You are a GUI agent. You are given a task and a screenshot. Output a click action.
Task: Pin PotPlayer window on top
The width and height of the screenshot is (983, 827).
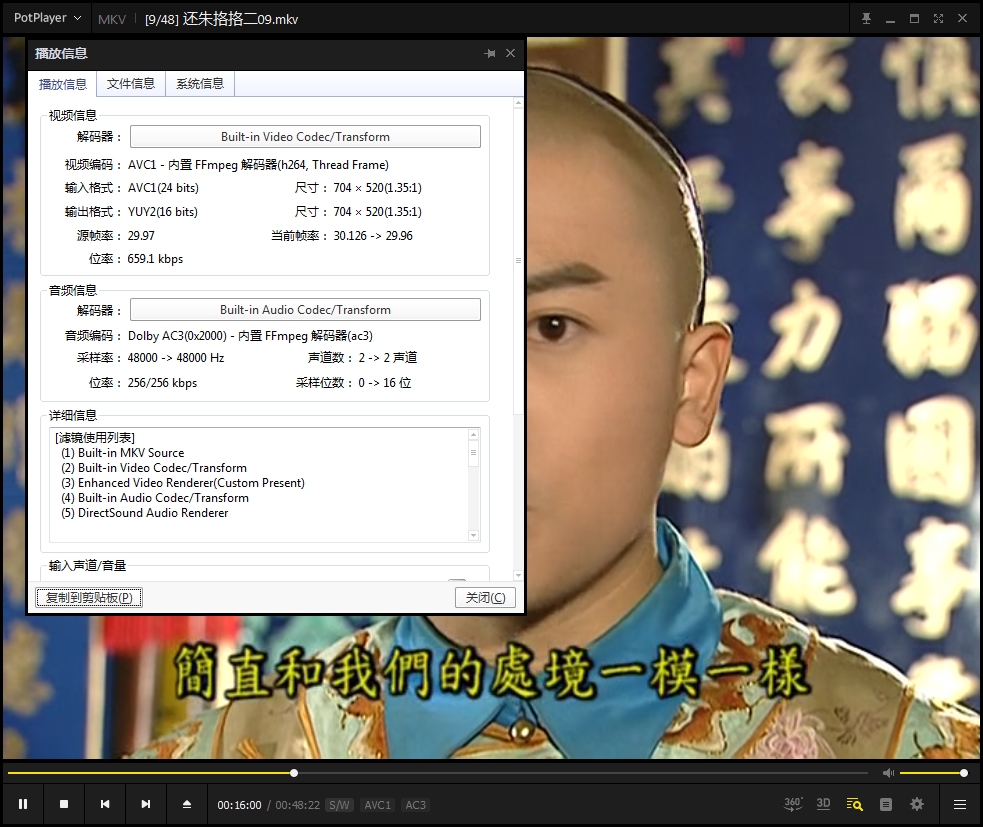pos(866,19)
